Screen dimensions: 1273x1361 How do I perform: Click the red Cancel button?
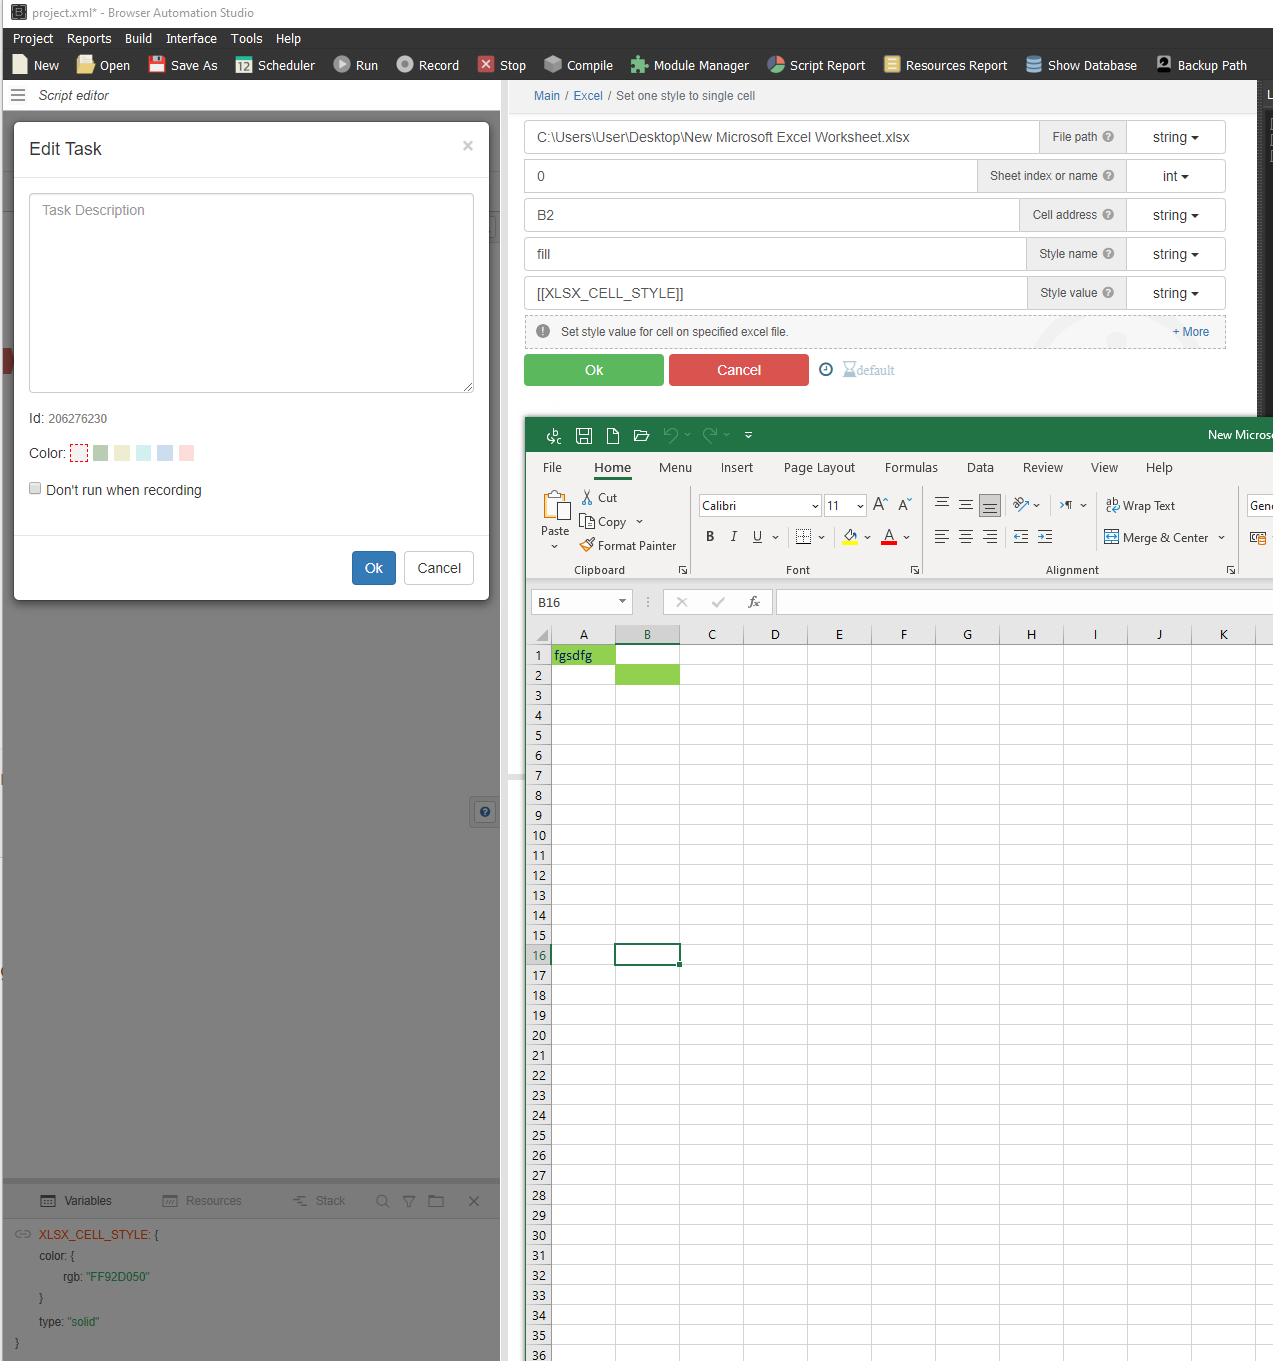pyautogui.click(x=738, y=370)
